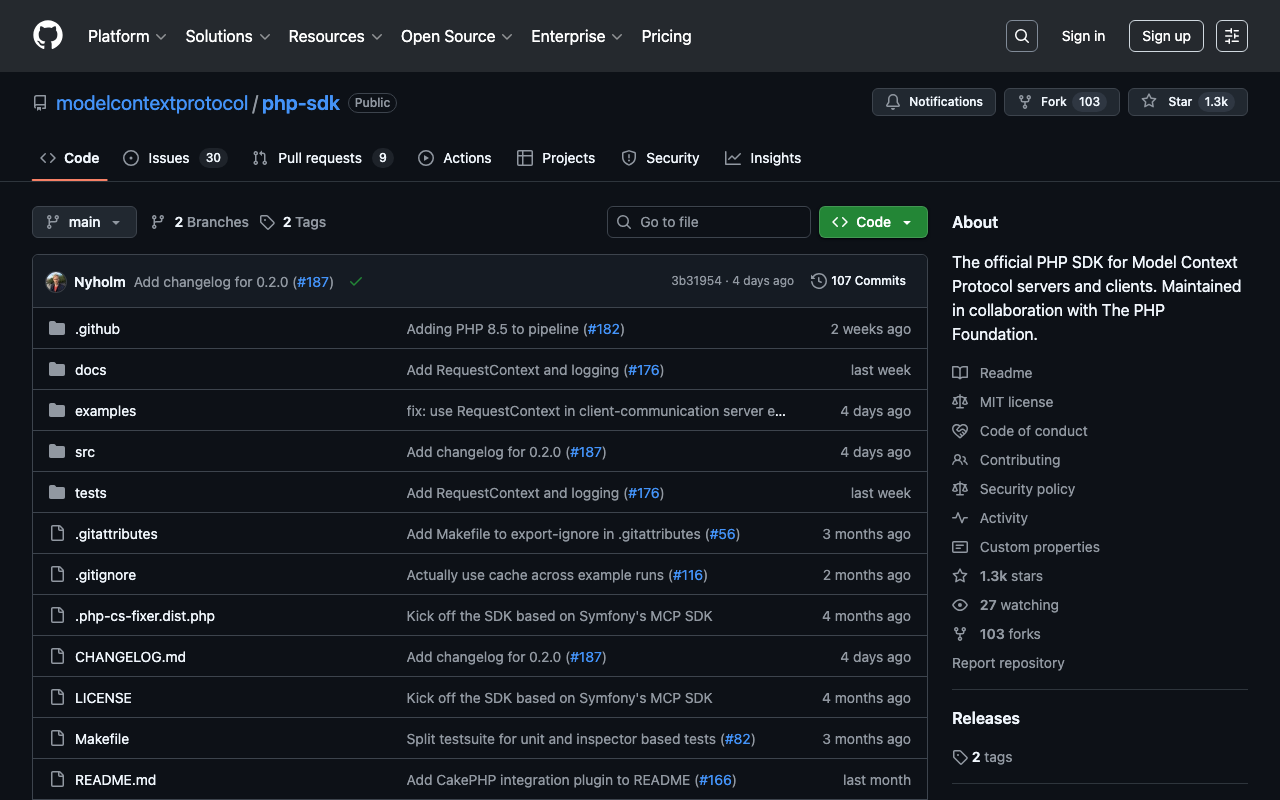Open the MIT license link

(1015, 402)
